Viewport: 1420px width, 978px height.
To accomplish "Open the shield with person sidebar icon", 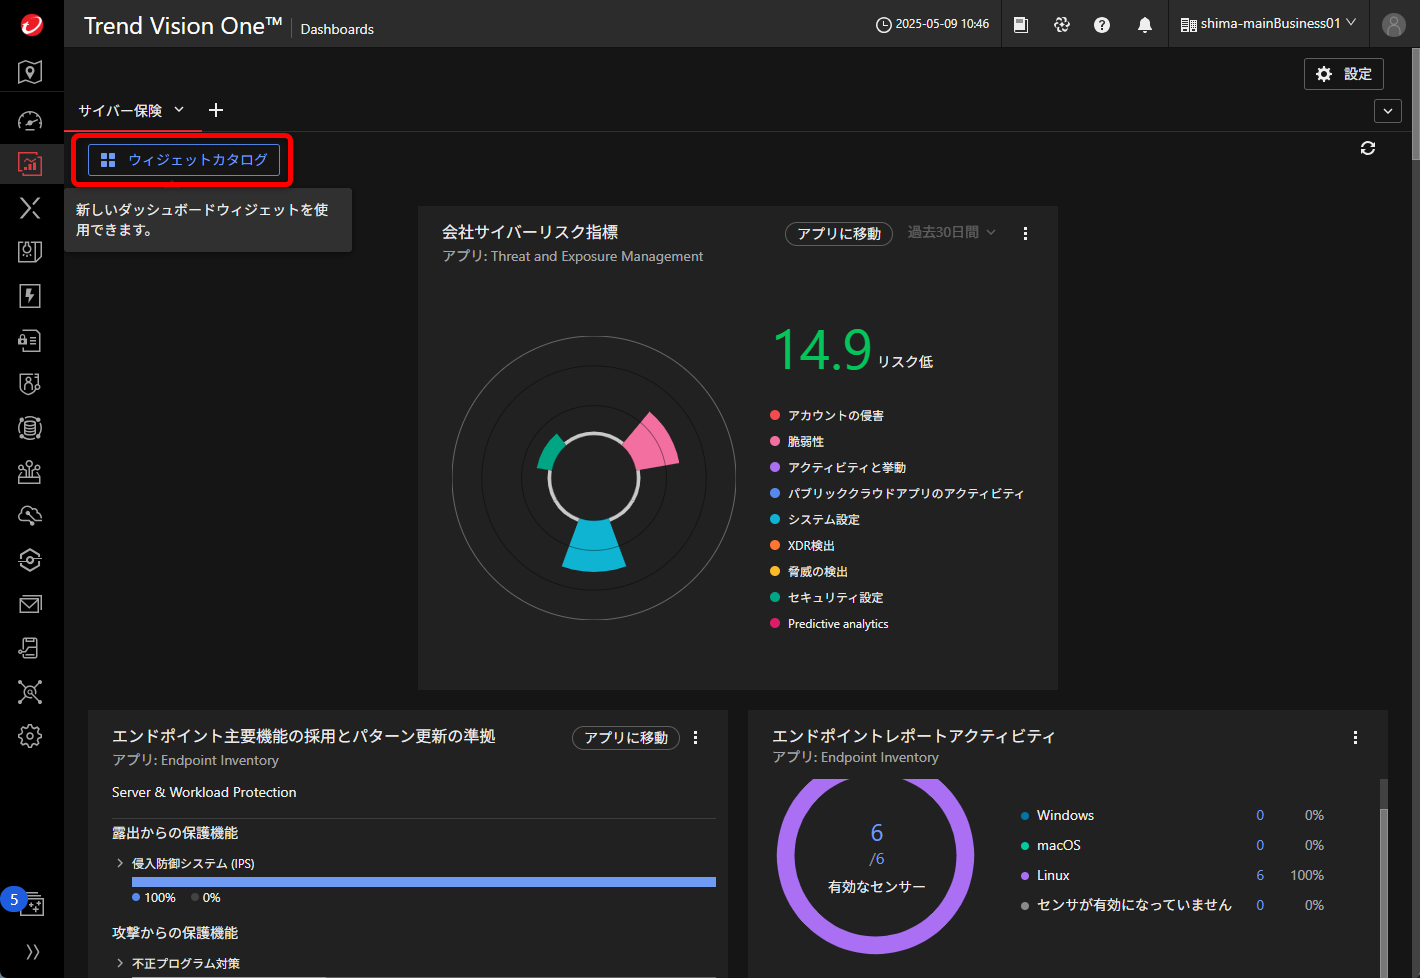I will [30, 384].
